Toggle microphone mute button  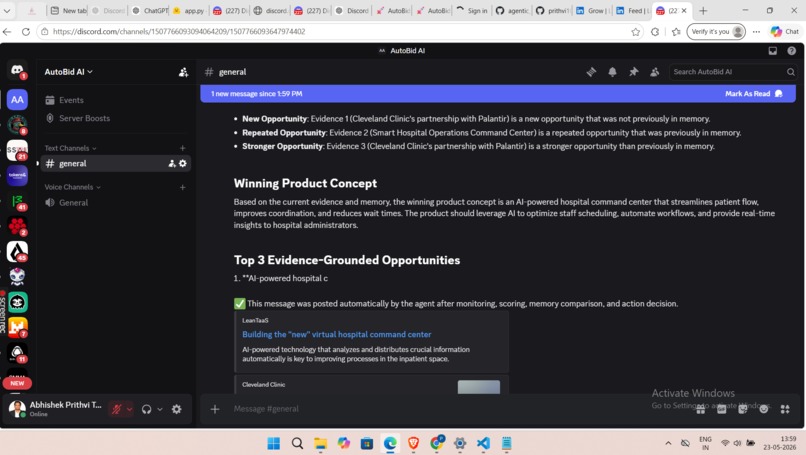117,409
